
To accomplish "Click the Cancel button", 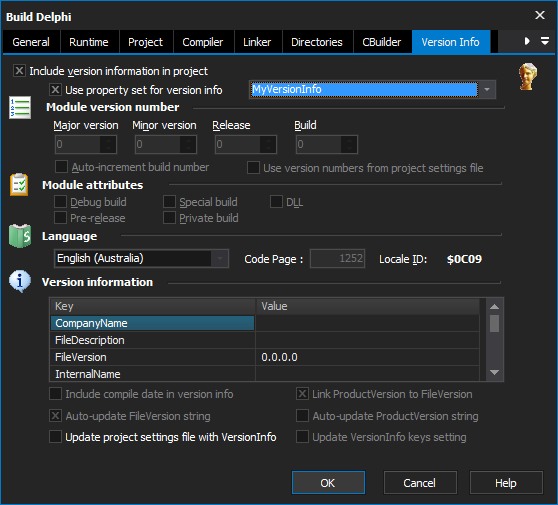I will (420, 483).
